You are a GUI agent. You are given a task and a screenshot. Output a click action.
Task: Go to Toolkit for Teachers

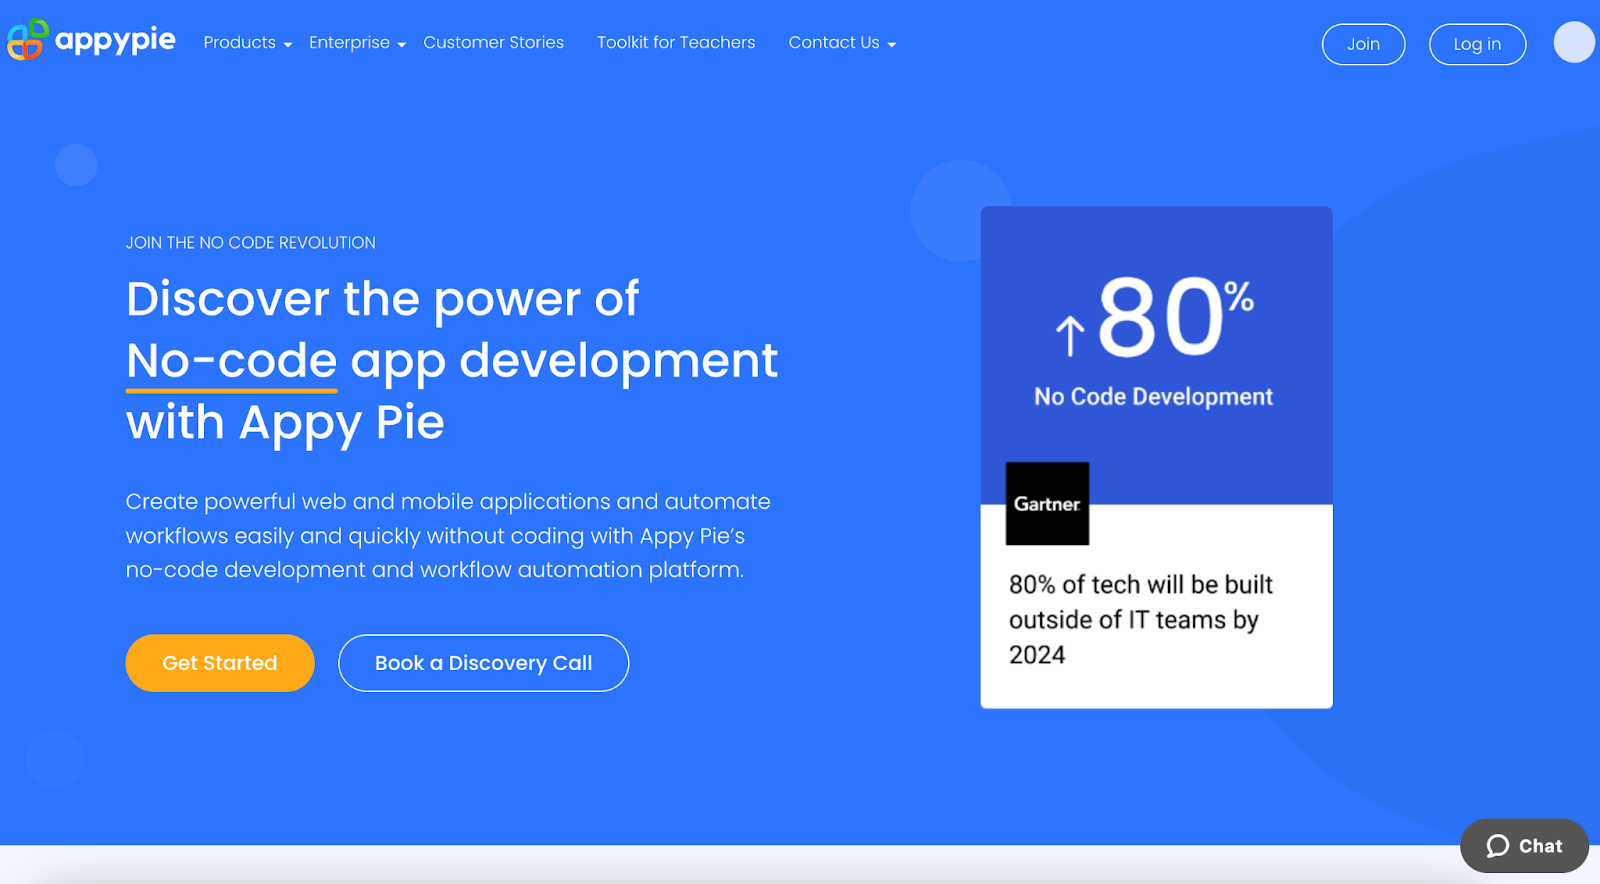click(676, 42)
